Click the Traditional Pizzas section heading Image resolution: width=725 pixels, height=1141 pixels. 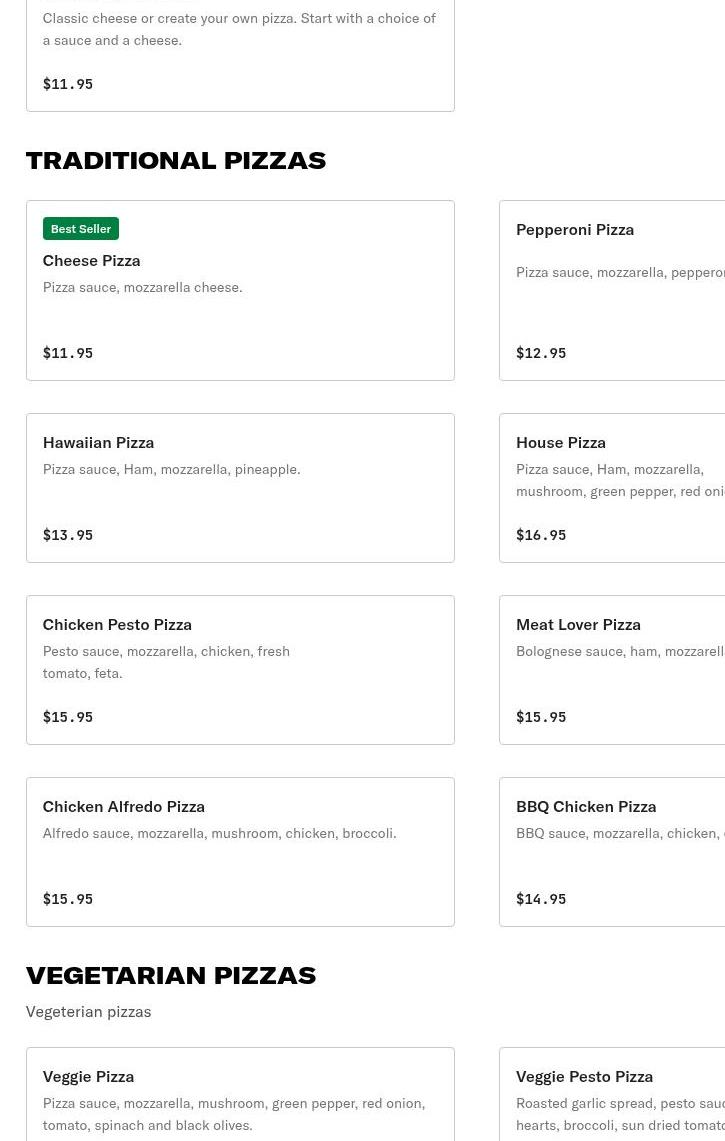(x=176, y=160)
